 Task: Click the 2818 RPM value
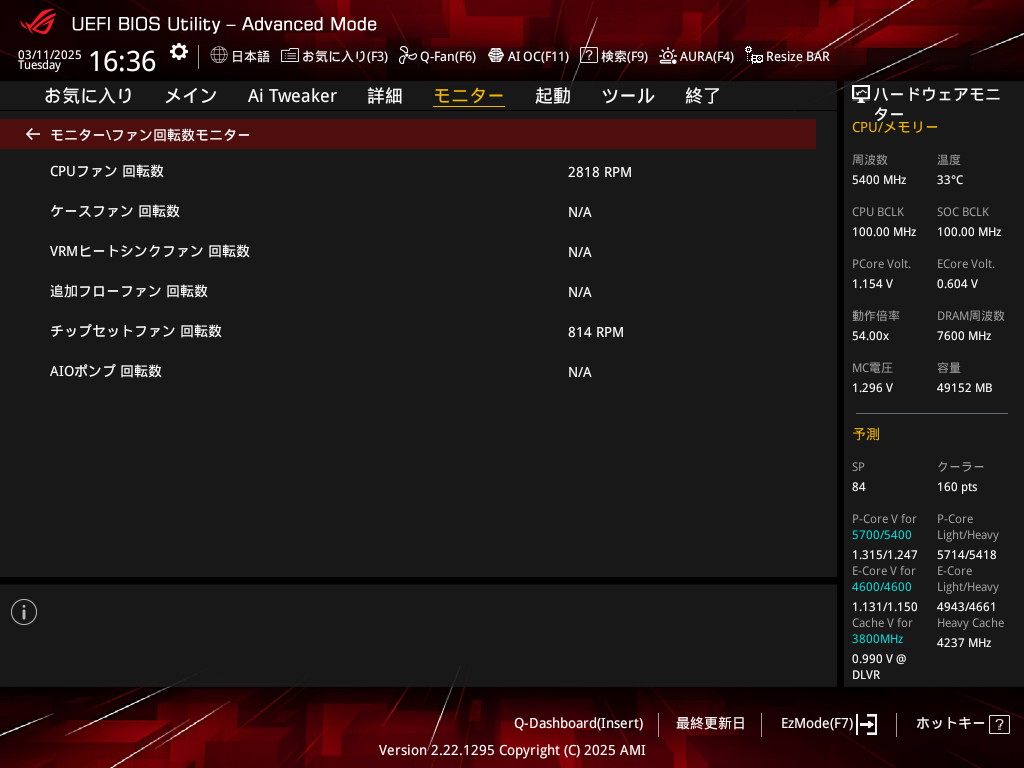coord(600,172)
